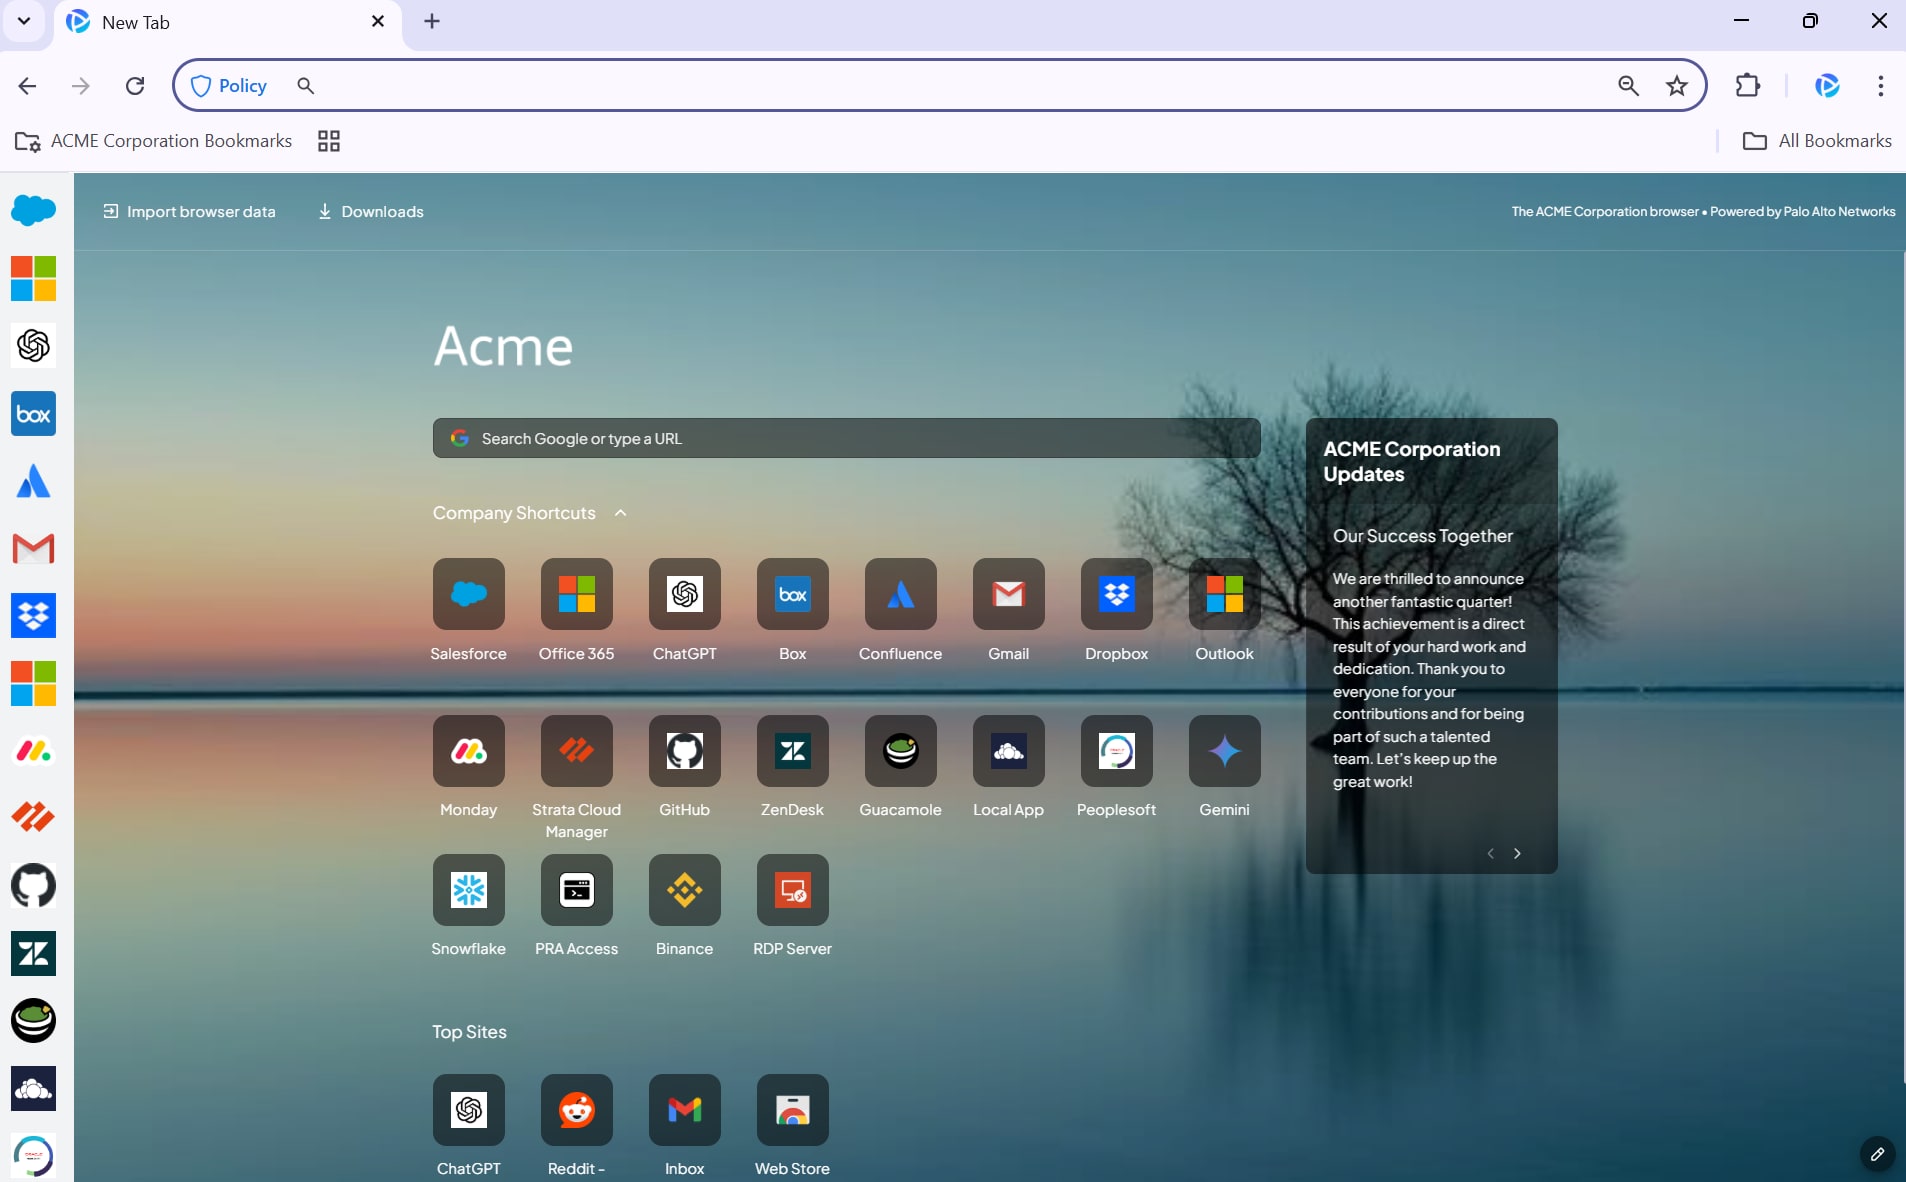The height and width of the screenshot is (1182, 1906).
Task: Open the Box company shortcut
Action: coord(792,594)
